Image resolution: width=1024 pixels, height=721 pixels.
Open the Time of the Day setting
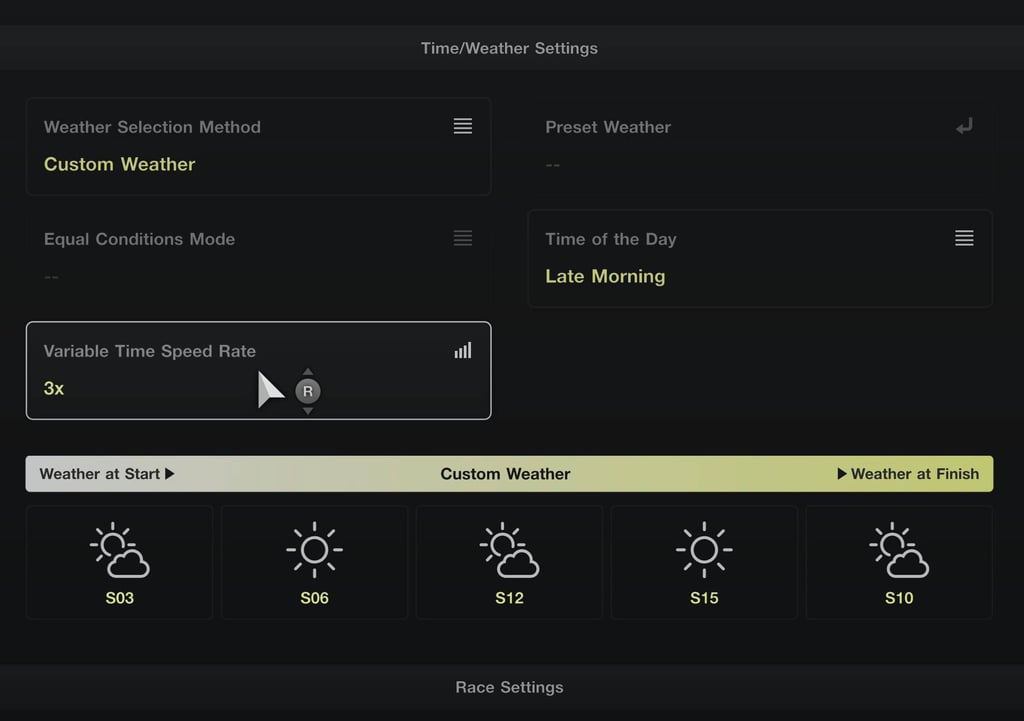(760, 259)
